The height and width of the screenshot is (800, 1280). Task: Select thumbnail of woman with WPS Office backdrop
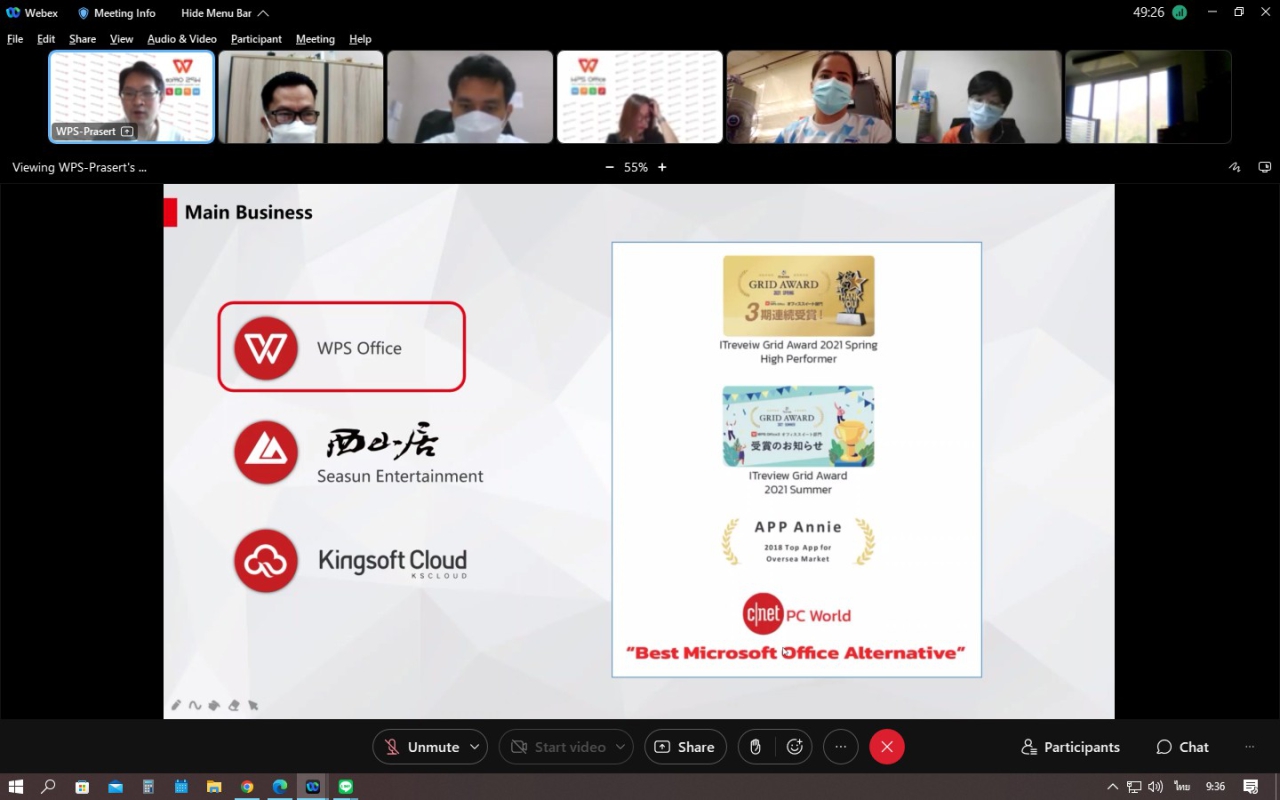pyautogui.click(x=640, y=97)
